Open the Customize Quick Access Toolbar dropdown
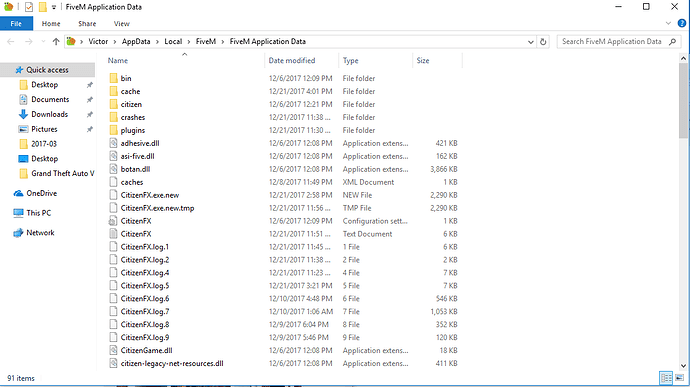 (54, 7)
